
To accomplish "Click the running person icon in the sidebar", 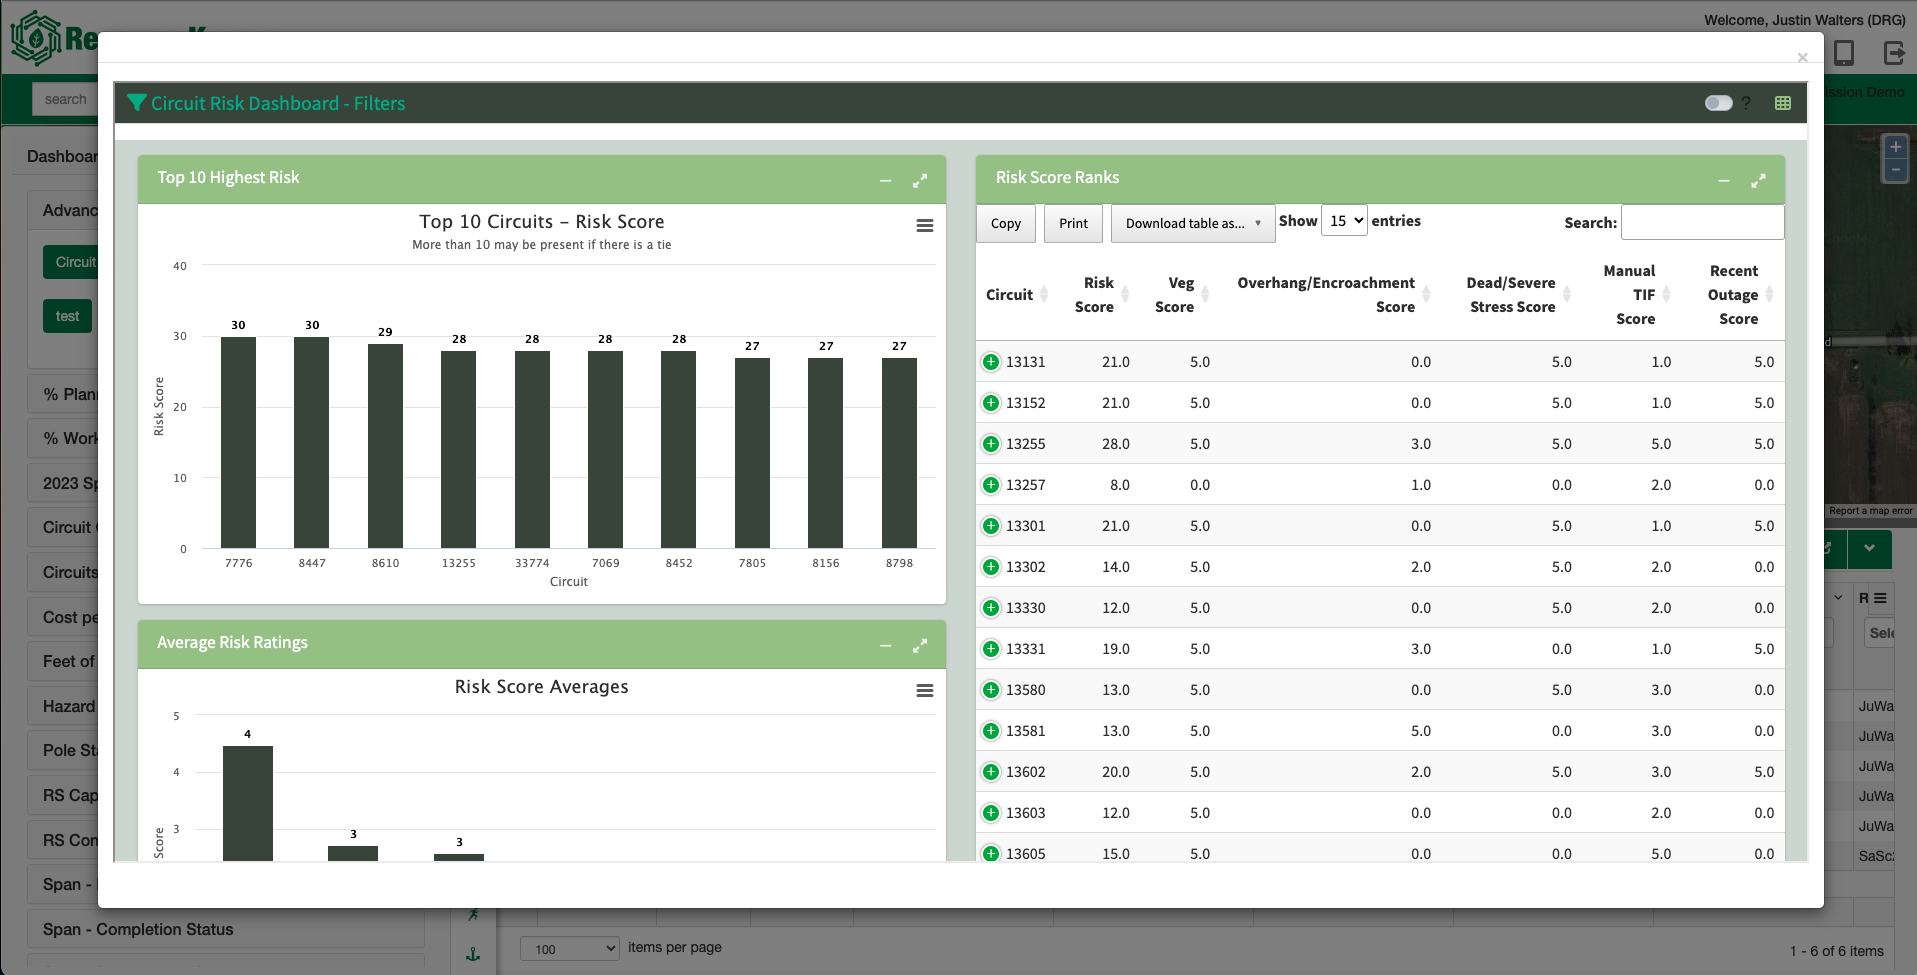I will pos(473,914).
